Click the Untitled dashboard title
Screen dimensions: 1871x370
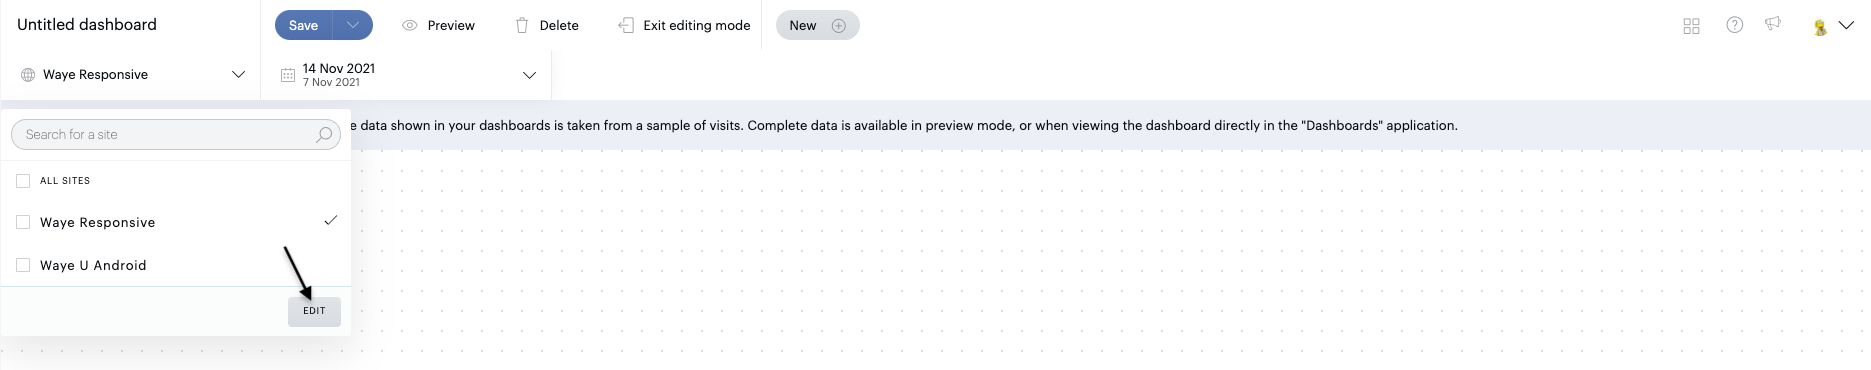click(x=87, y=25)
